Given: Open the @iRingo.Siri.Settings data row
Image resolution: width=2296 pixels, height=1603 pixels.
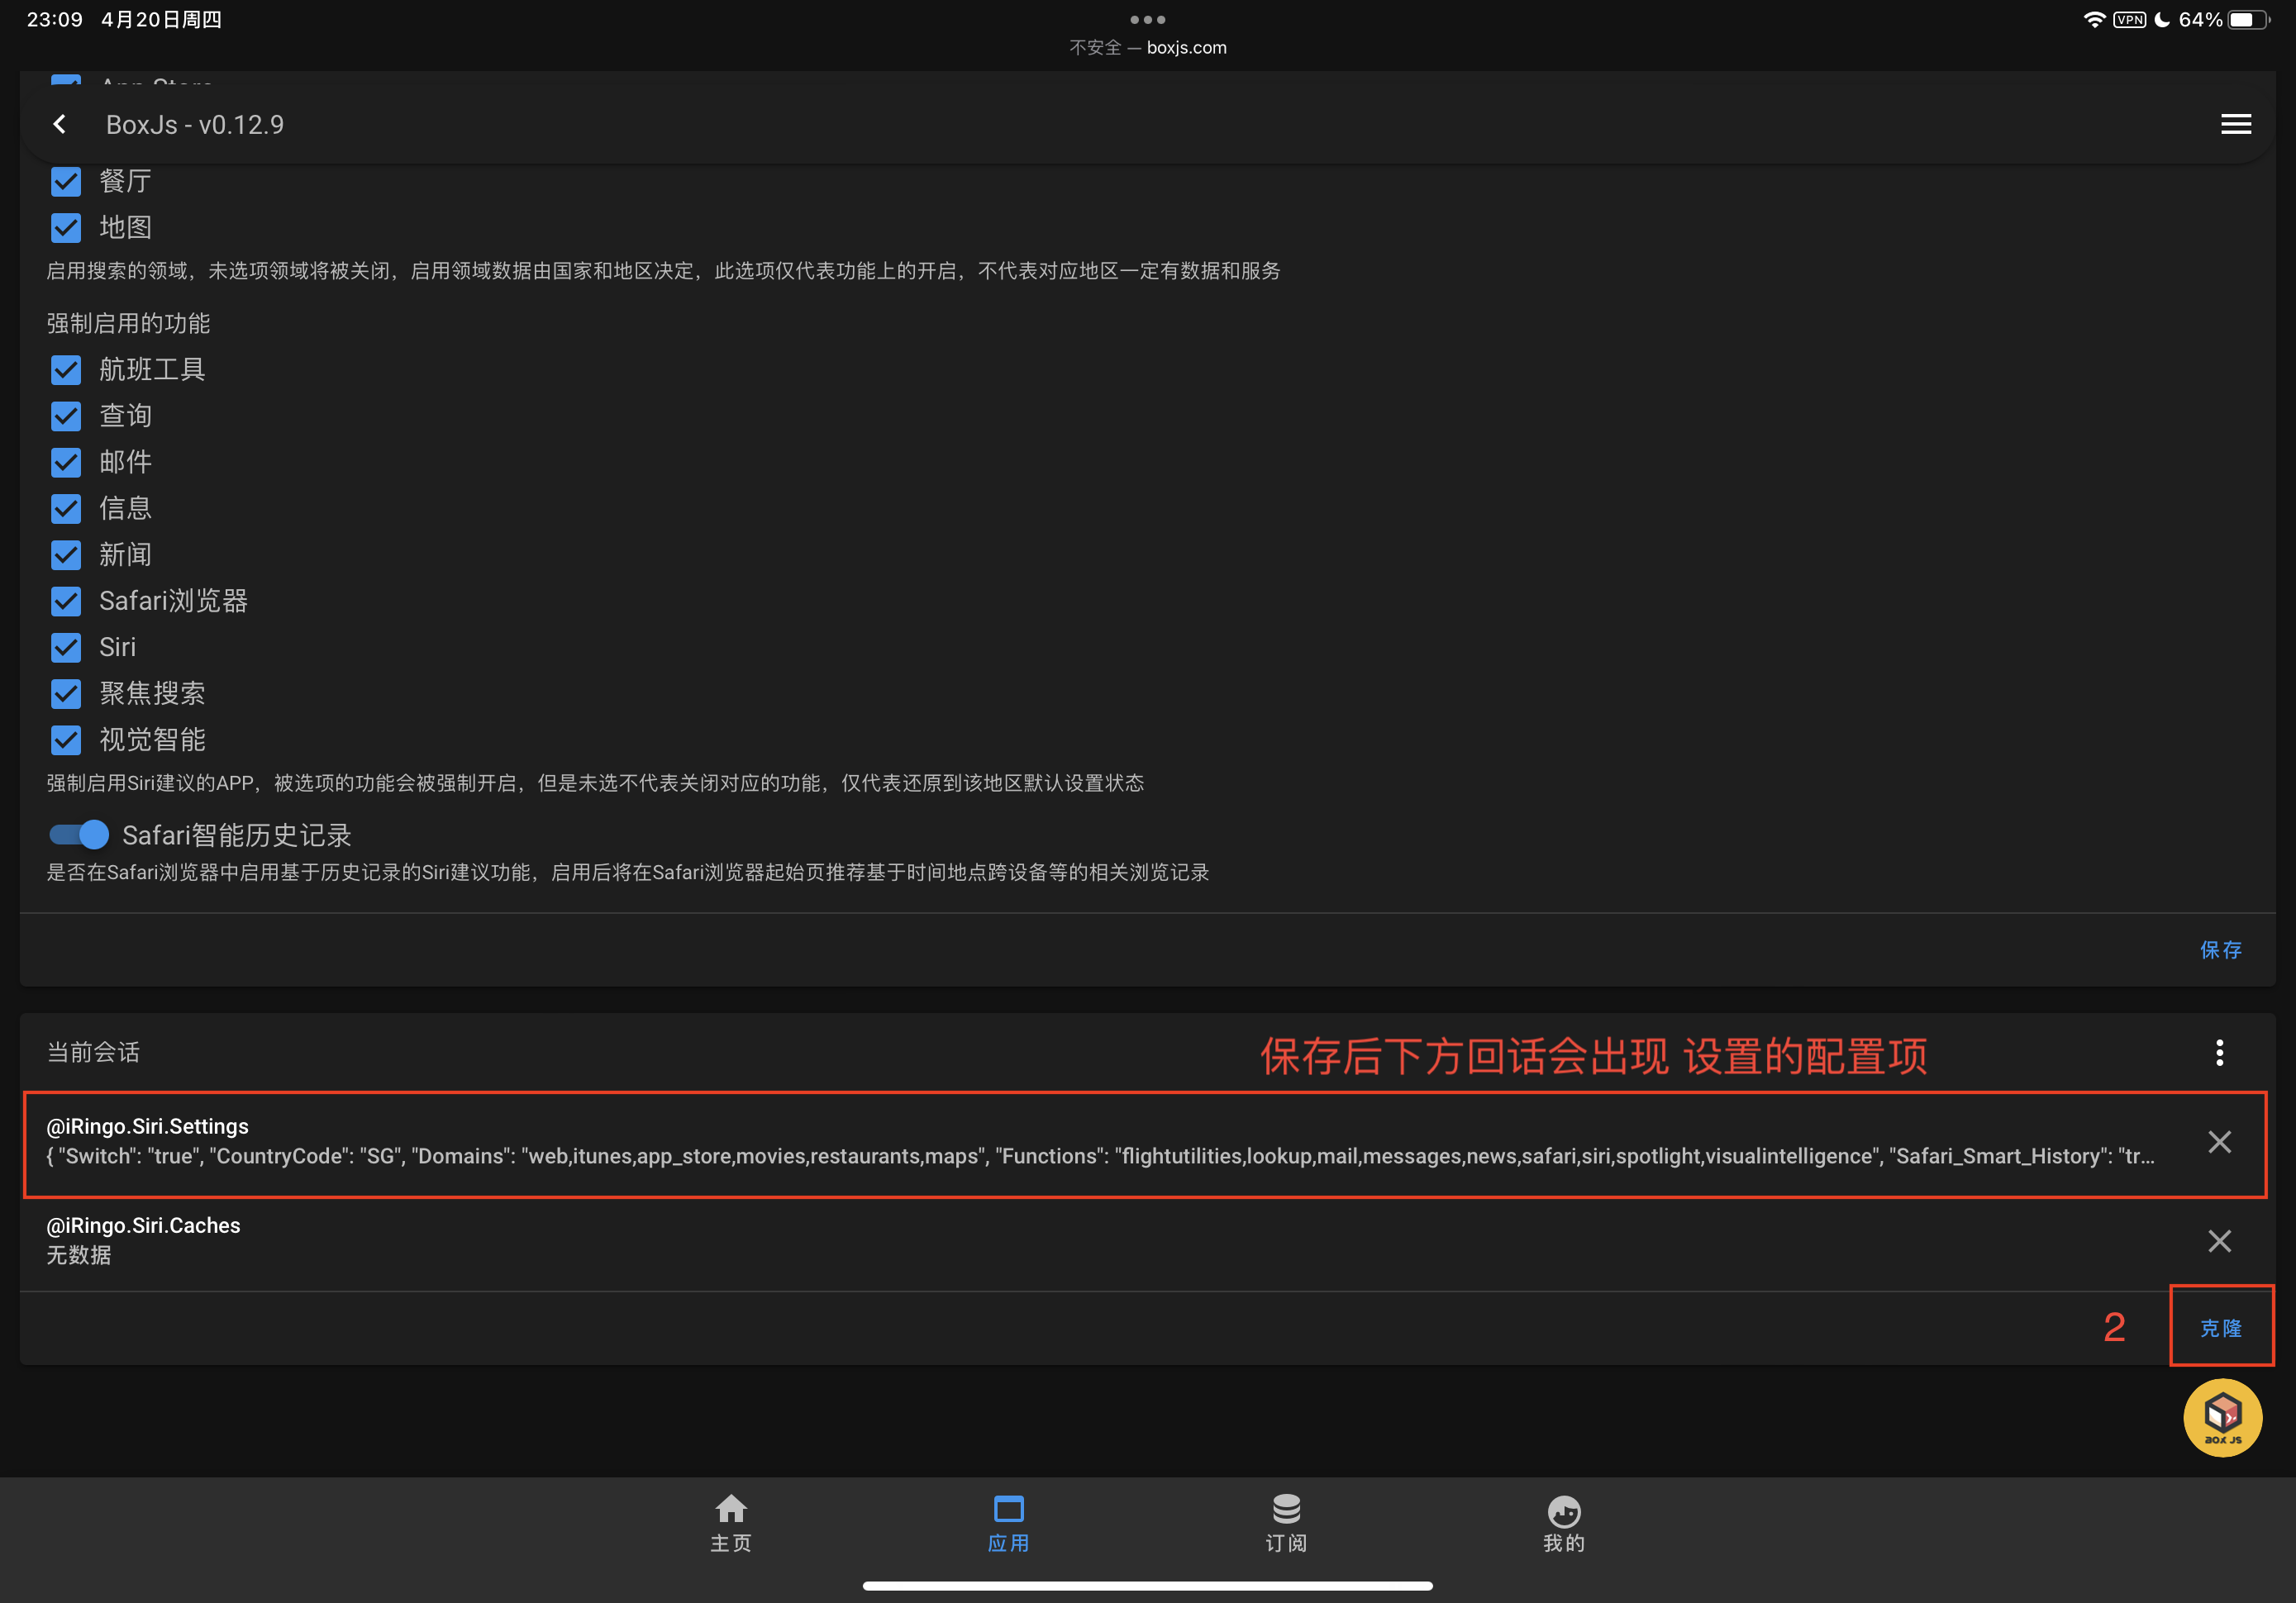Looking at the screenshot, I should pos(1100,1142).
